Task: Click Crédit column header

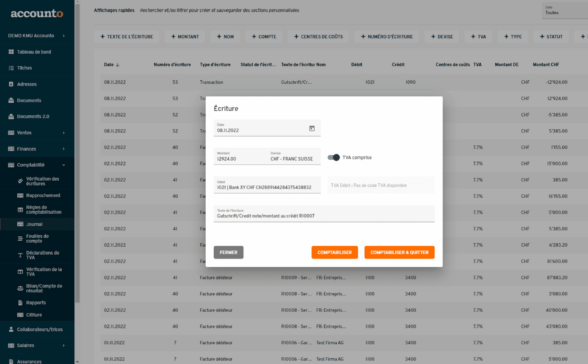Action: (398, 65)
